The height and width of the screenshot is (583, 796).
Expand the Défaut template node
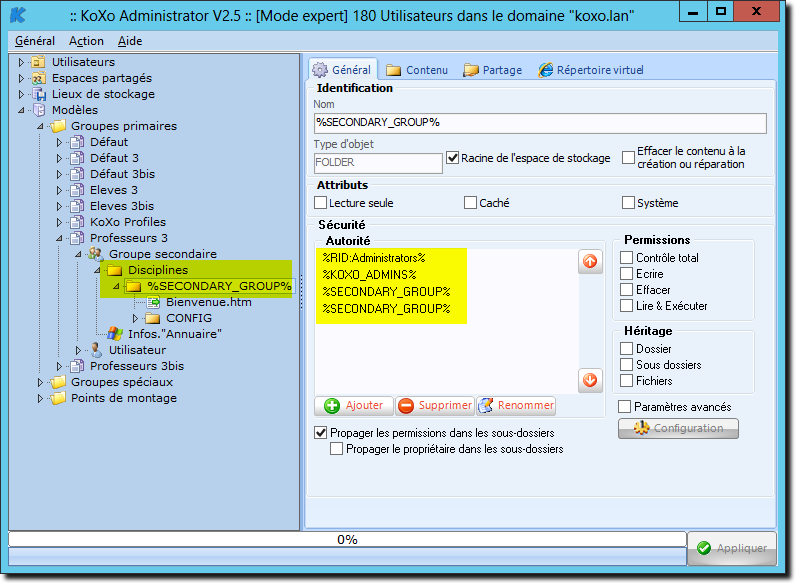point(59,142)
